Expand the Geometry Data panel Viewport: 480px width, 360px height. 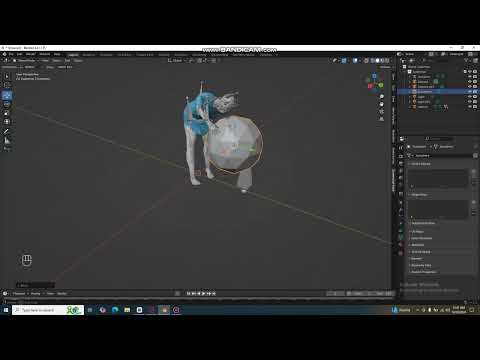[x=421, y=265]
